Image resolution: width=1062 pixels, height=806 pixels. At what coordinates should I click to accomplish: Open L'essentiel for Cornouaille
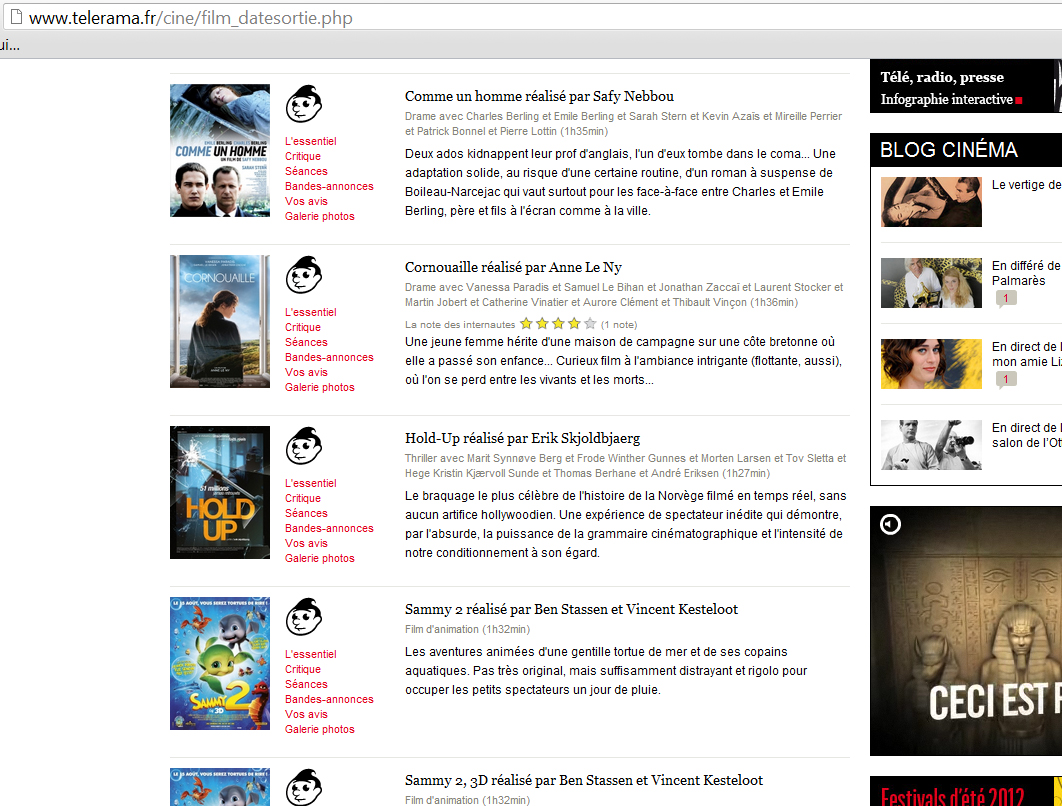coord(310,312)
